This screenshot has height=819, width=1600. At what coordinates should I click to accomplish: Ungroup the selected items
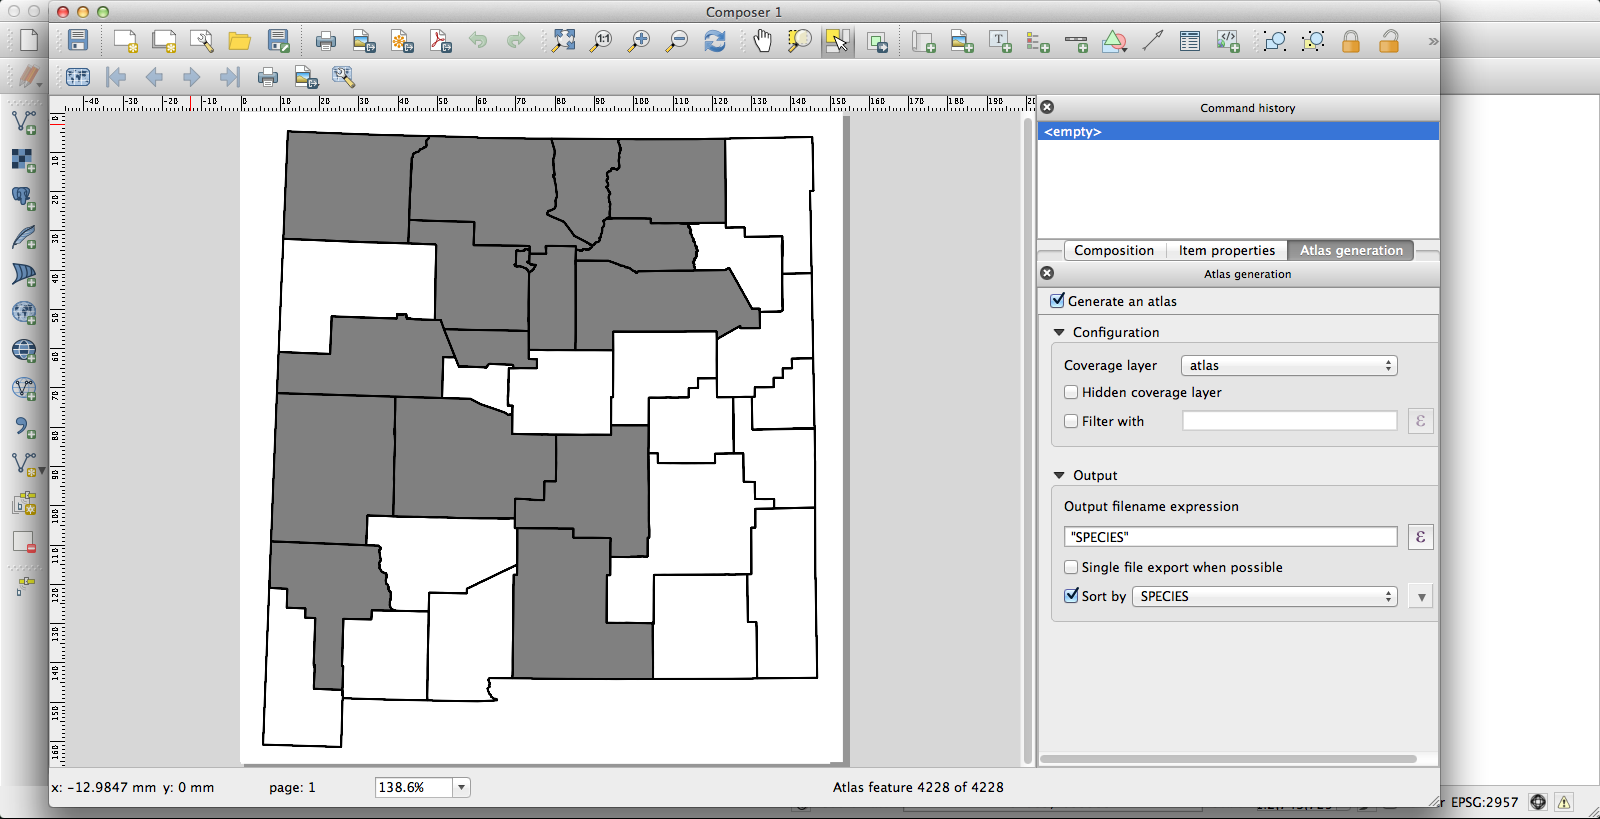click(x=1313, y=41)
